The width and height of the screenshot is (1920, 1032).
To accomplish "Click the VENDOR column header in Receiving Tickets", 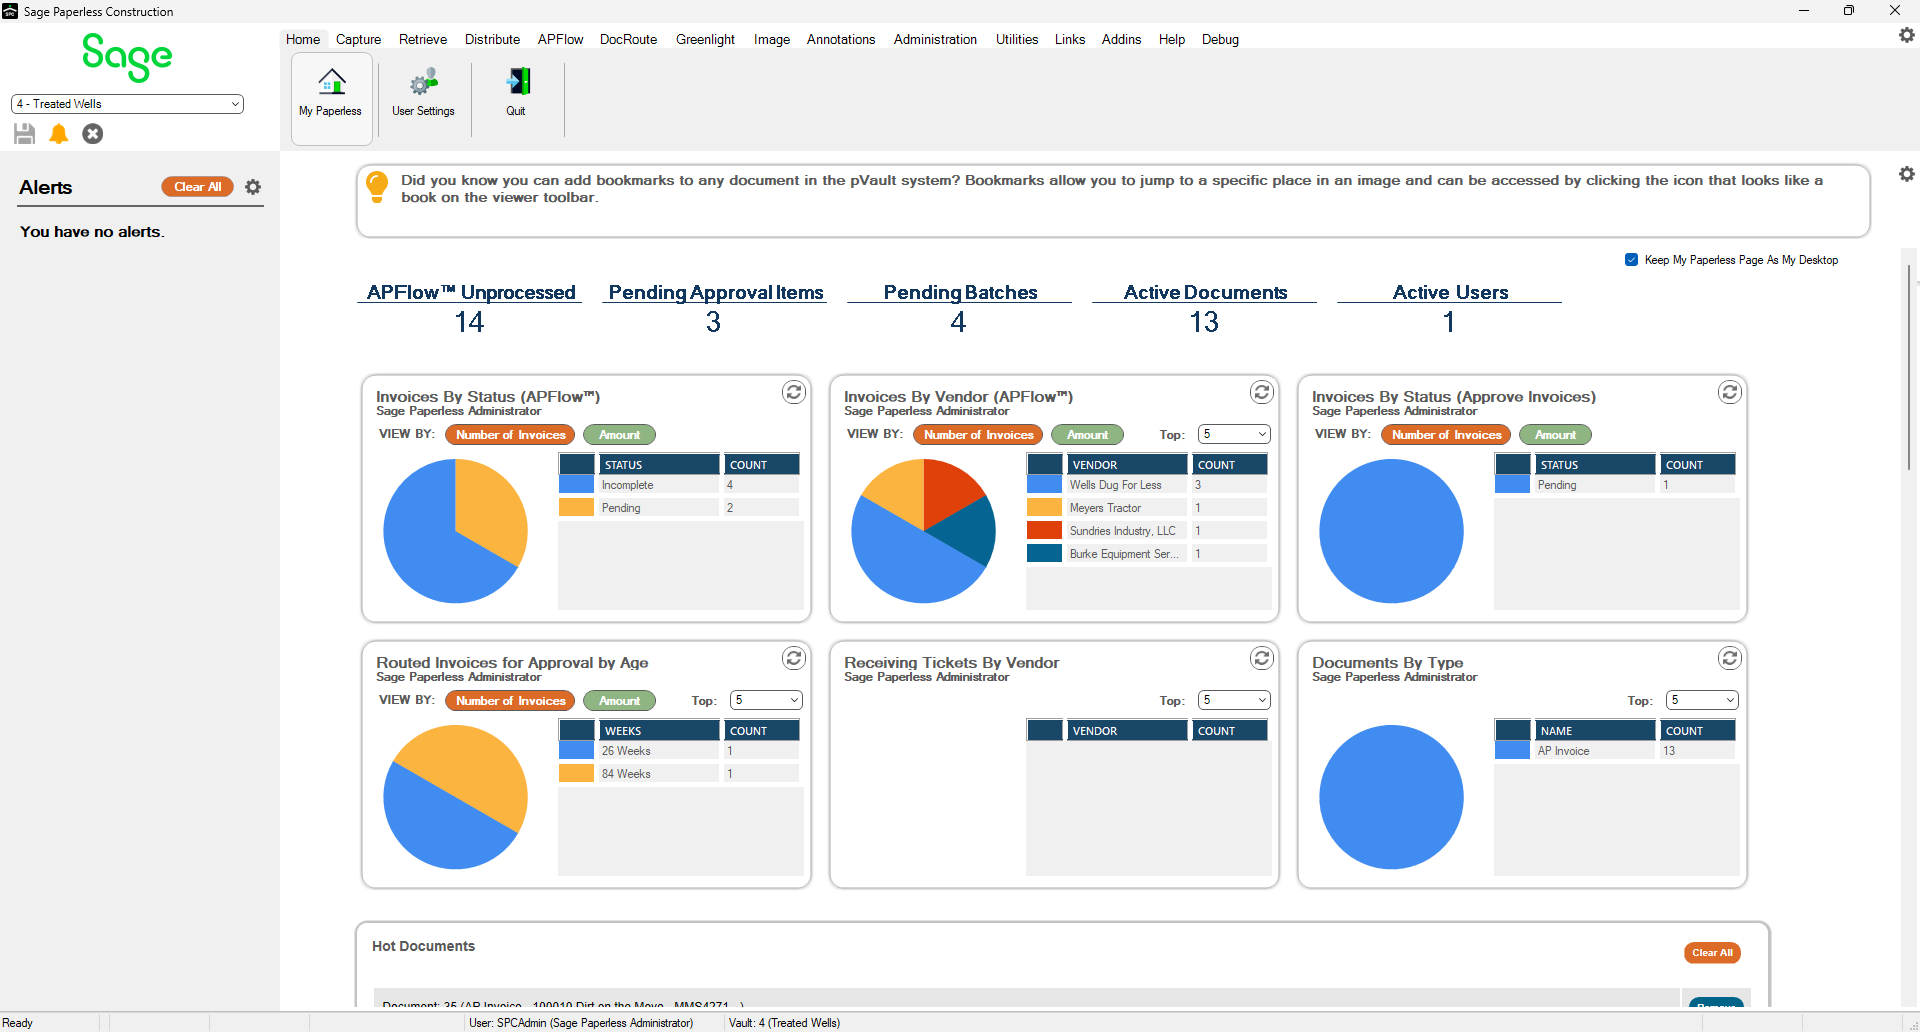I will tap(1127, 731).
